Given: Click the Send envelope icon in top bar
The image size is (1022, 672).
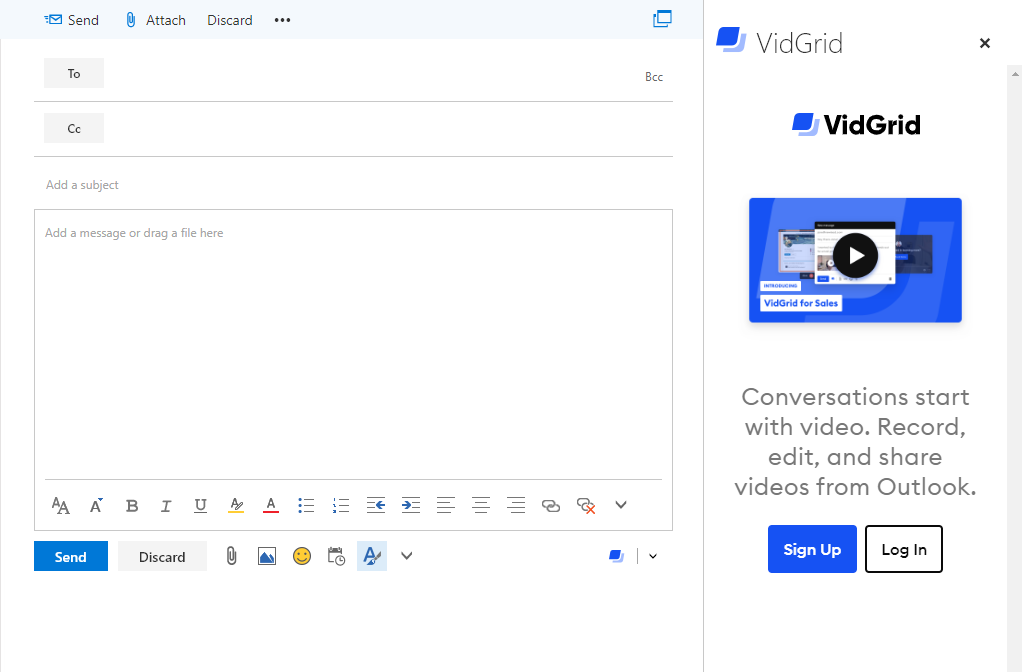Looking at the screenshot, I should tap(53, 20).
